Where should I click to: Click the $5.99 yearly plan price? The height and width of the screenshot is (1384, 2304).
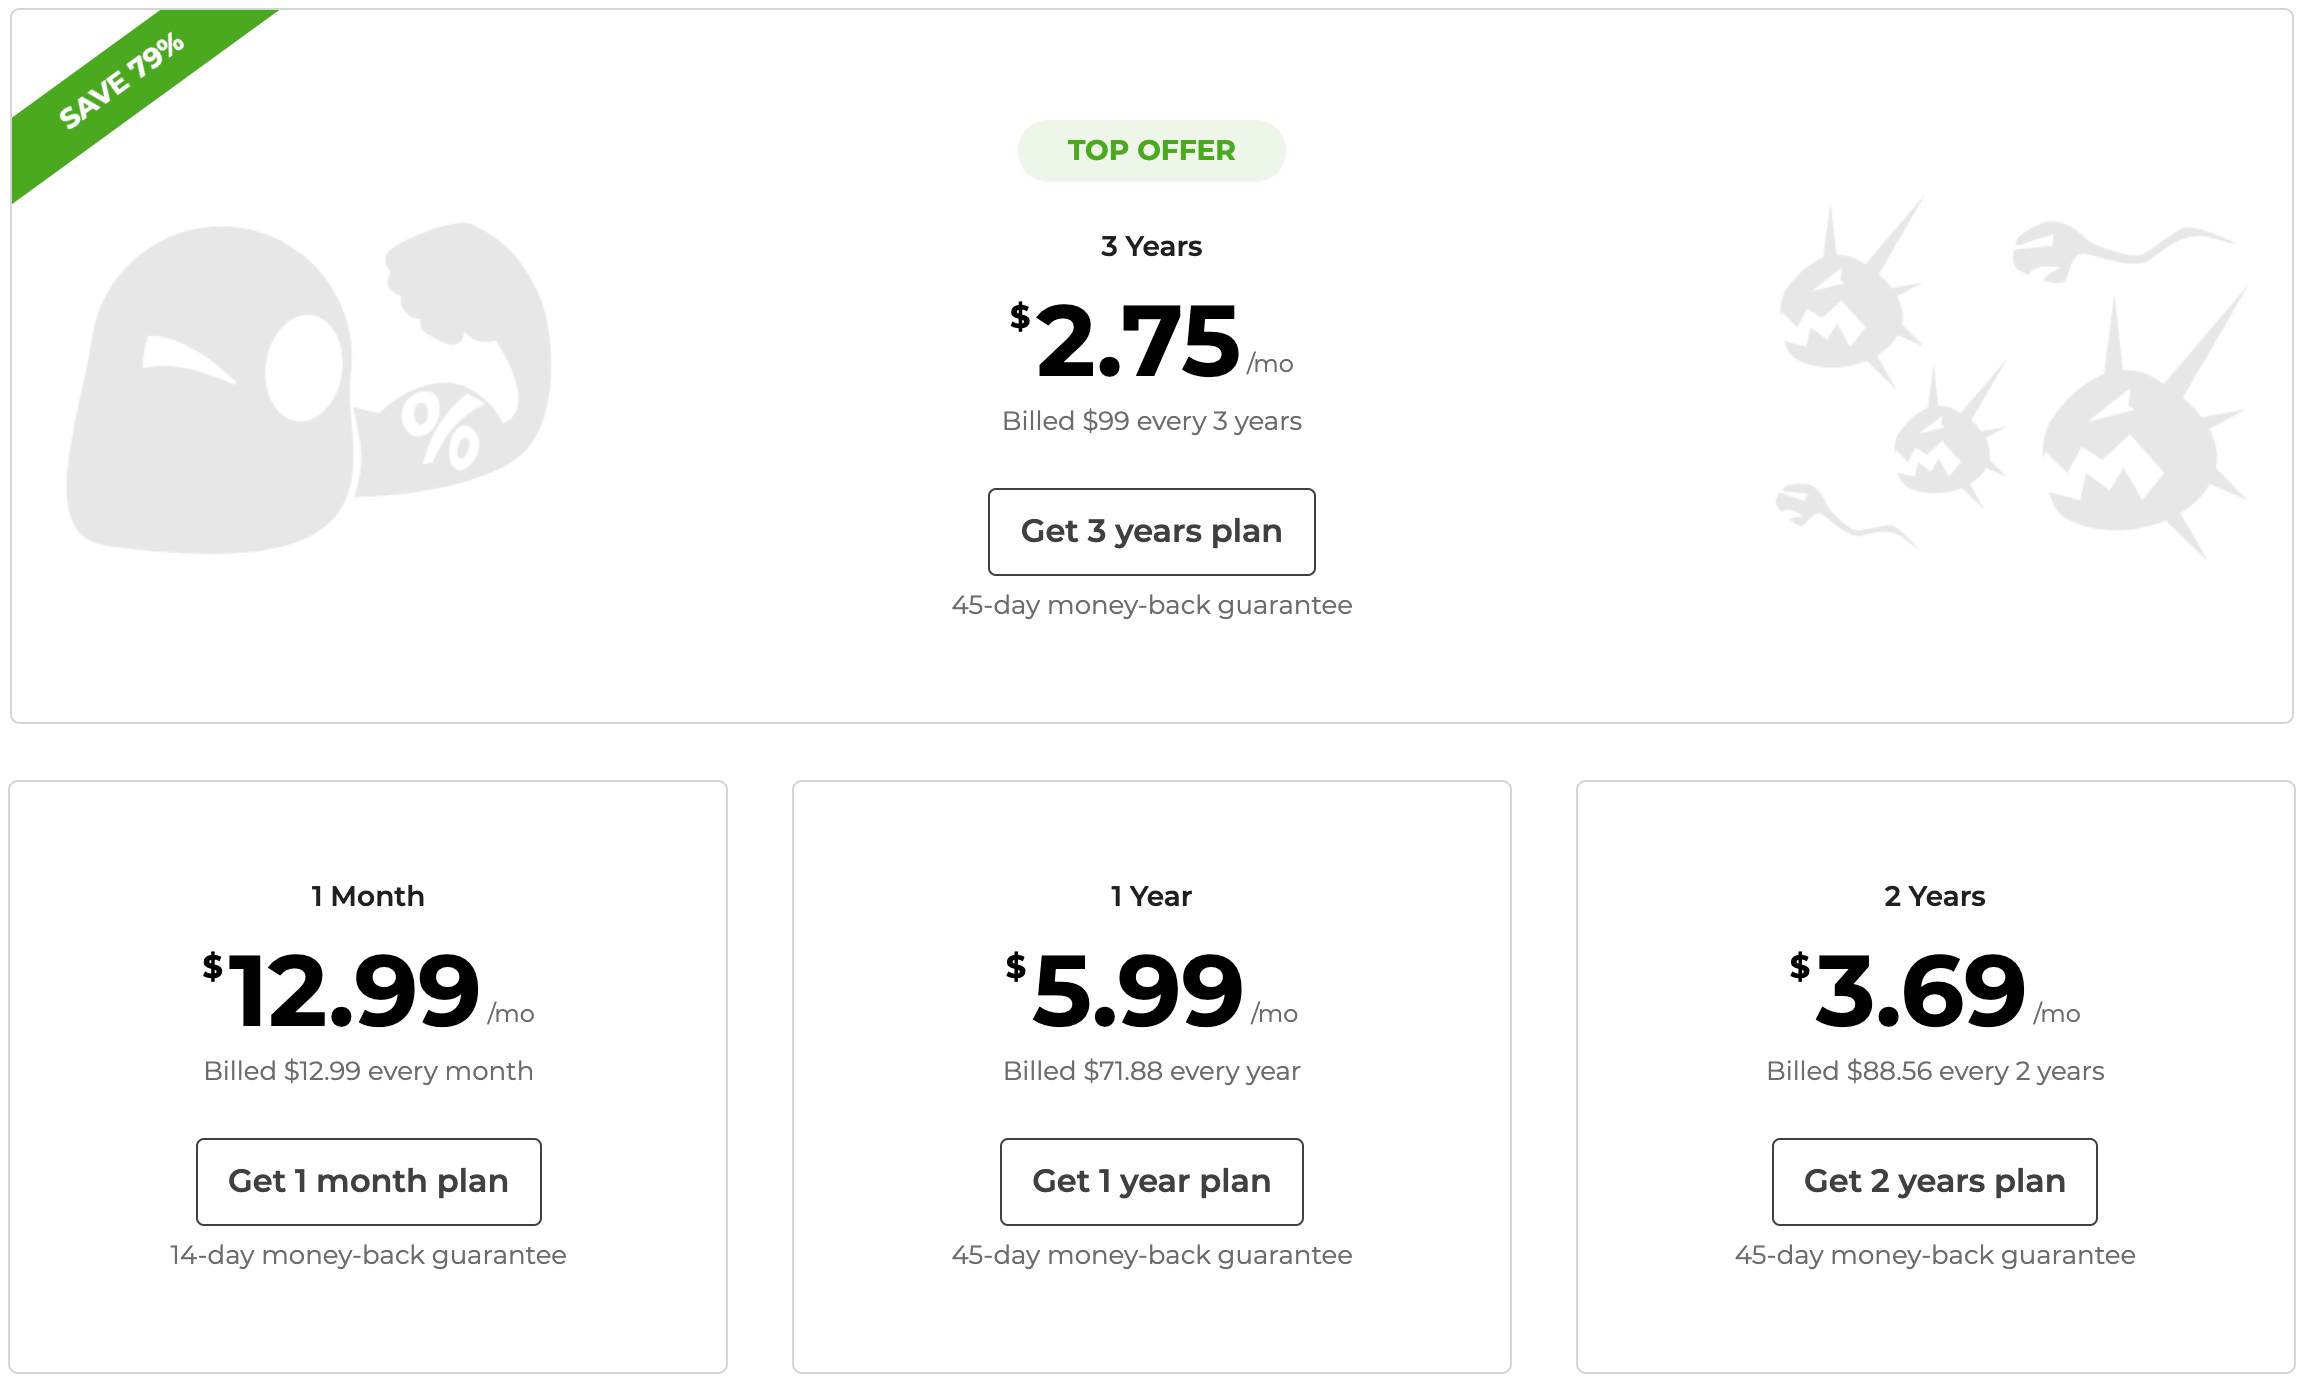coord(1151,992)
